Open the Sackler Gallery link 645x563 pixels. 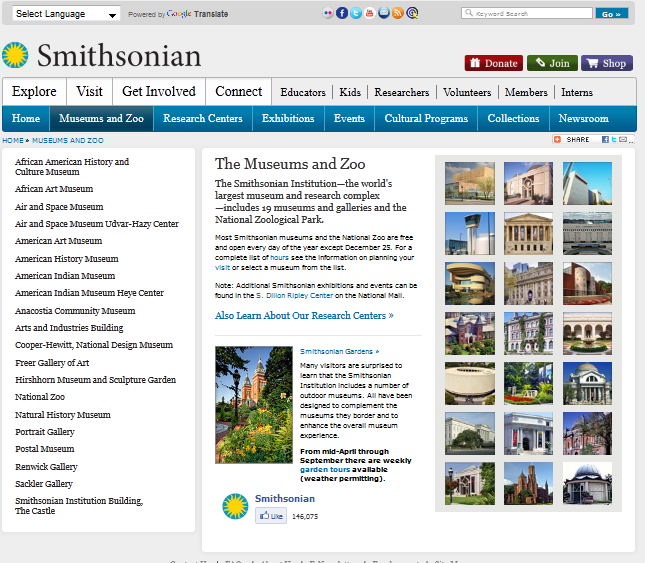(44, 484)
